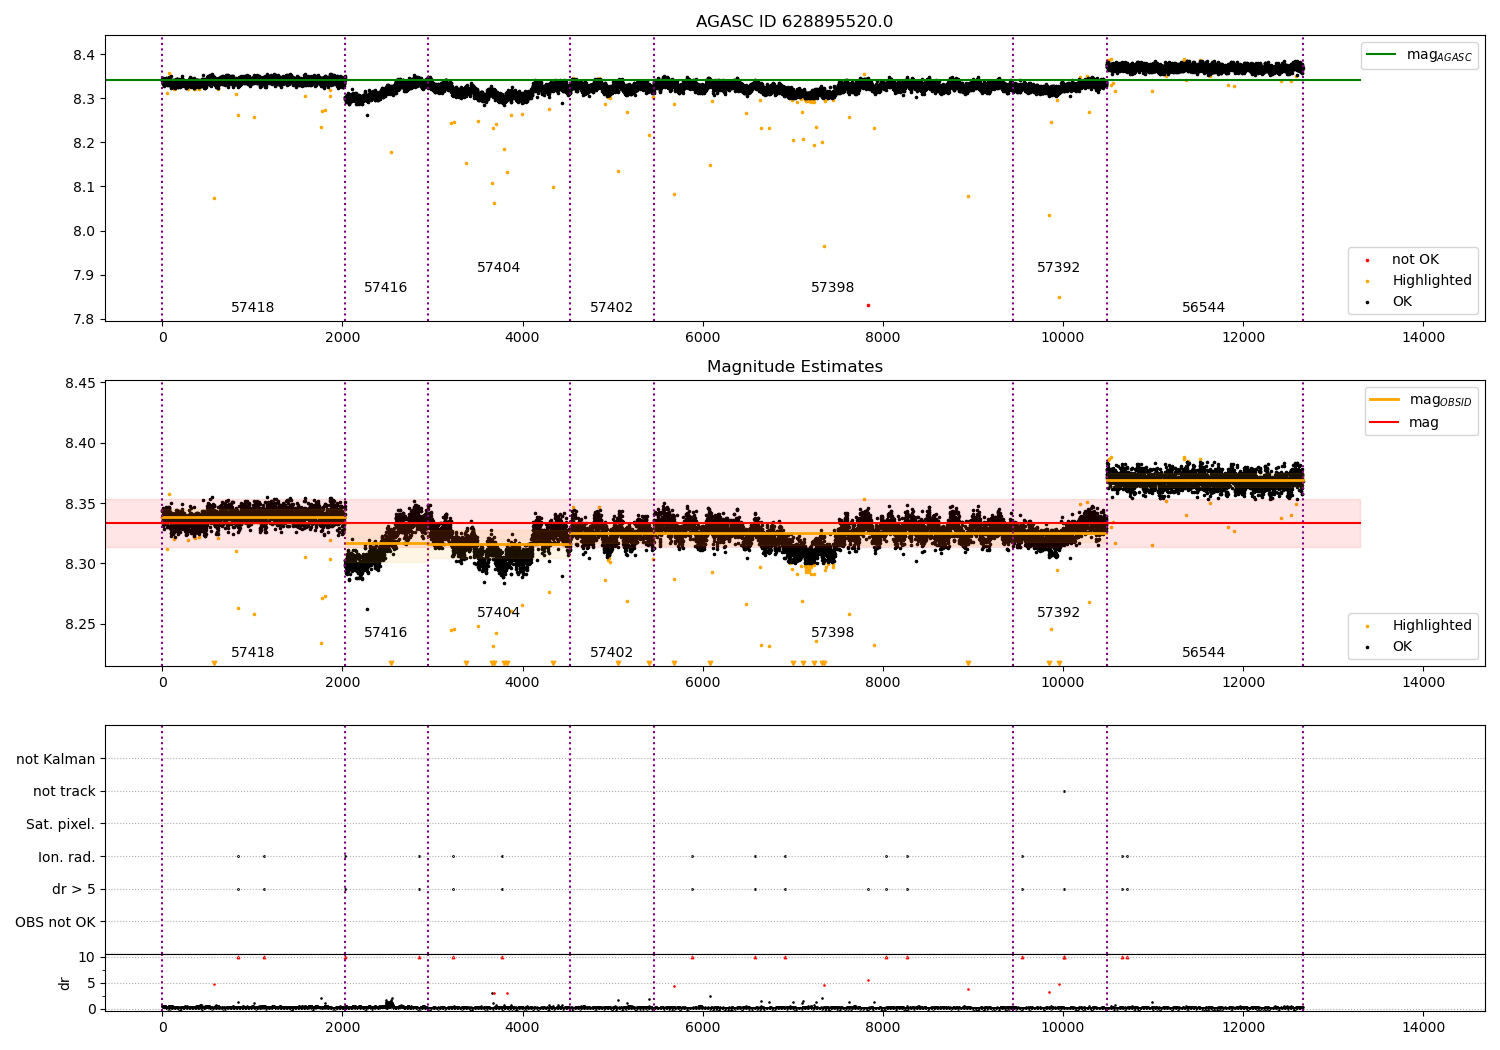Click OBSID label 57398 in the top plot
Viewport: 1500px width, 1050px height.
832,288
